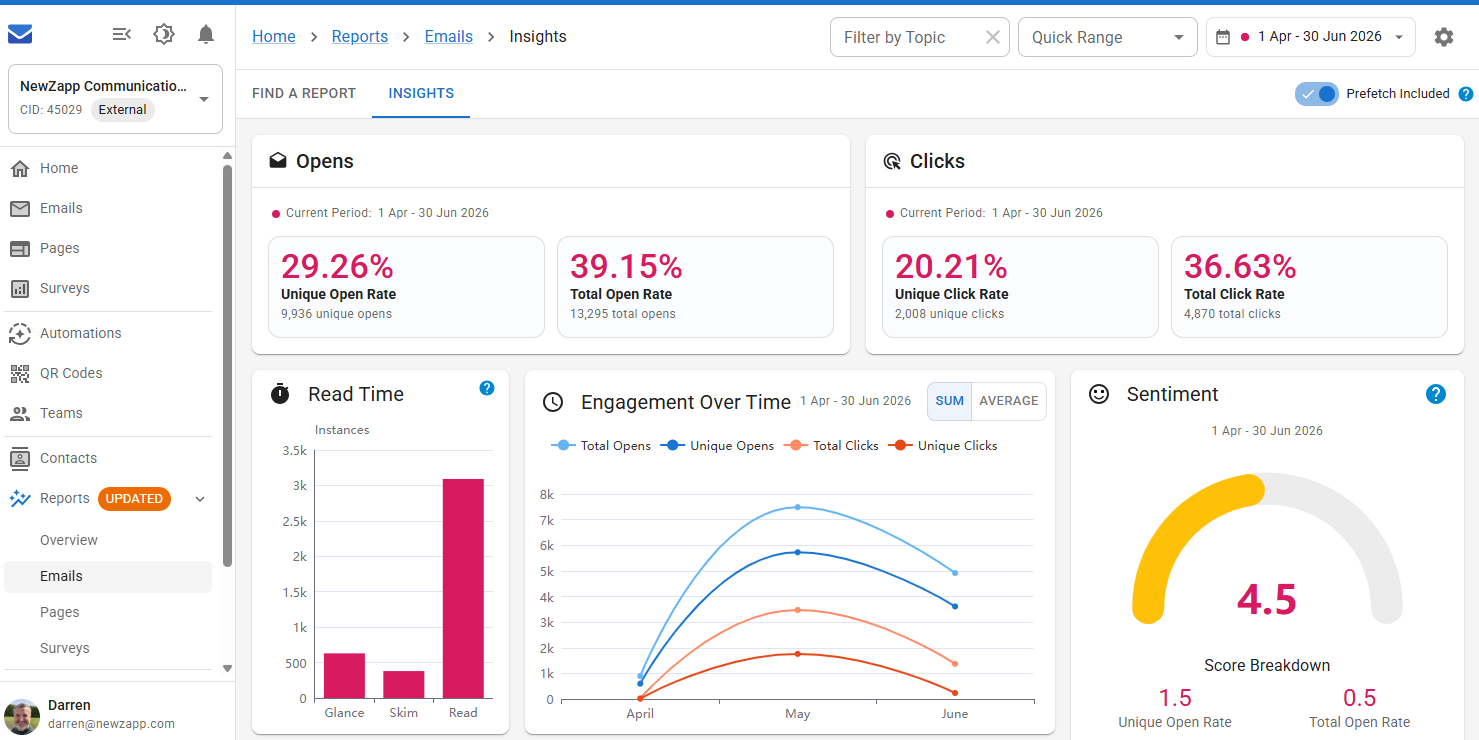Click the Total Opens May data point
This screenshot has height=740, width=1479.
pos(797,507)
